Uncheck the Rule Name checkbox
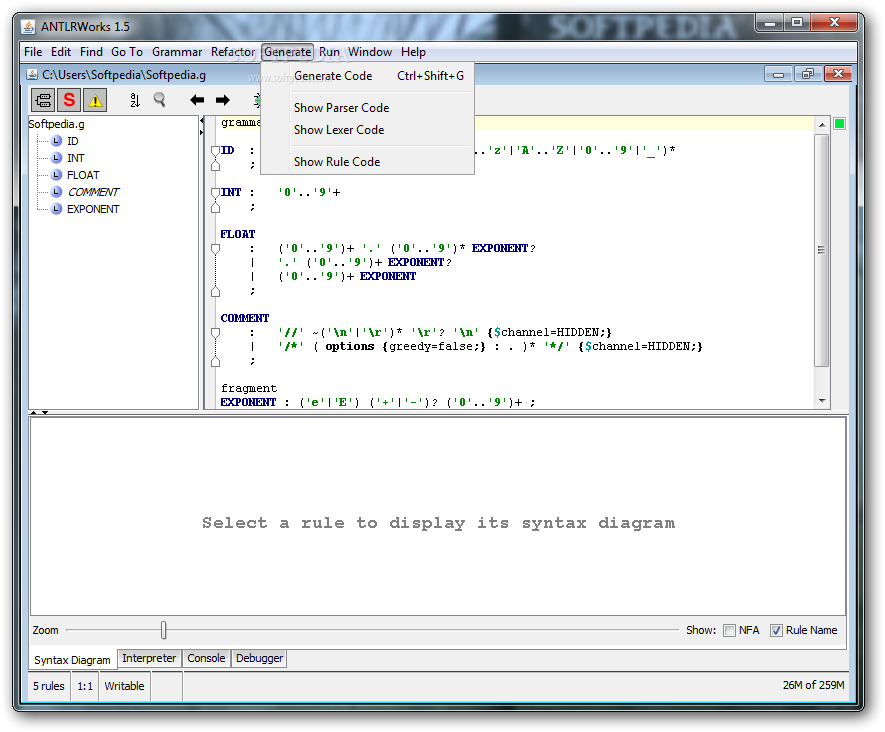 point(777,630)
